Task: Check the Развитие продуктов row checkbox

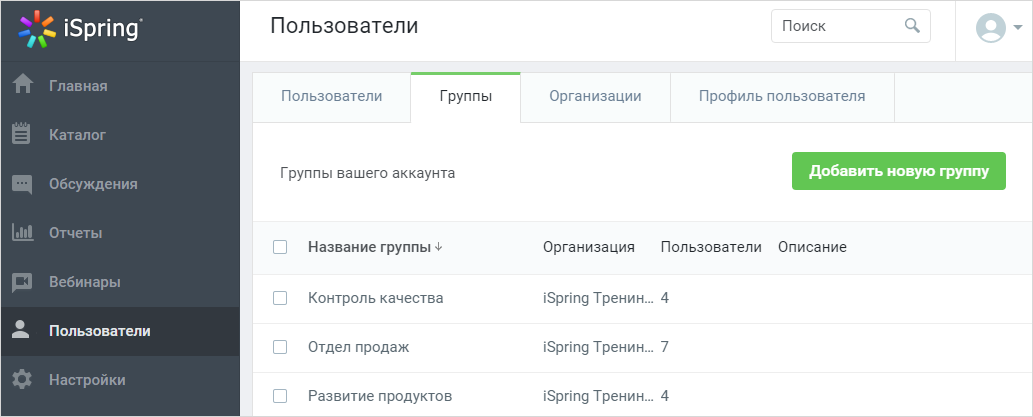Action: [x=280, y=396]
